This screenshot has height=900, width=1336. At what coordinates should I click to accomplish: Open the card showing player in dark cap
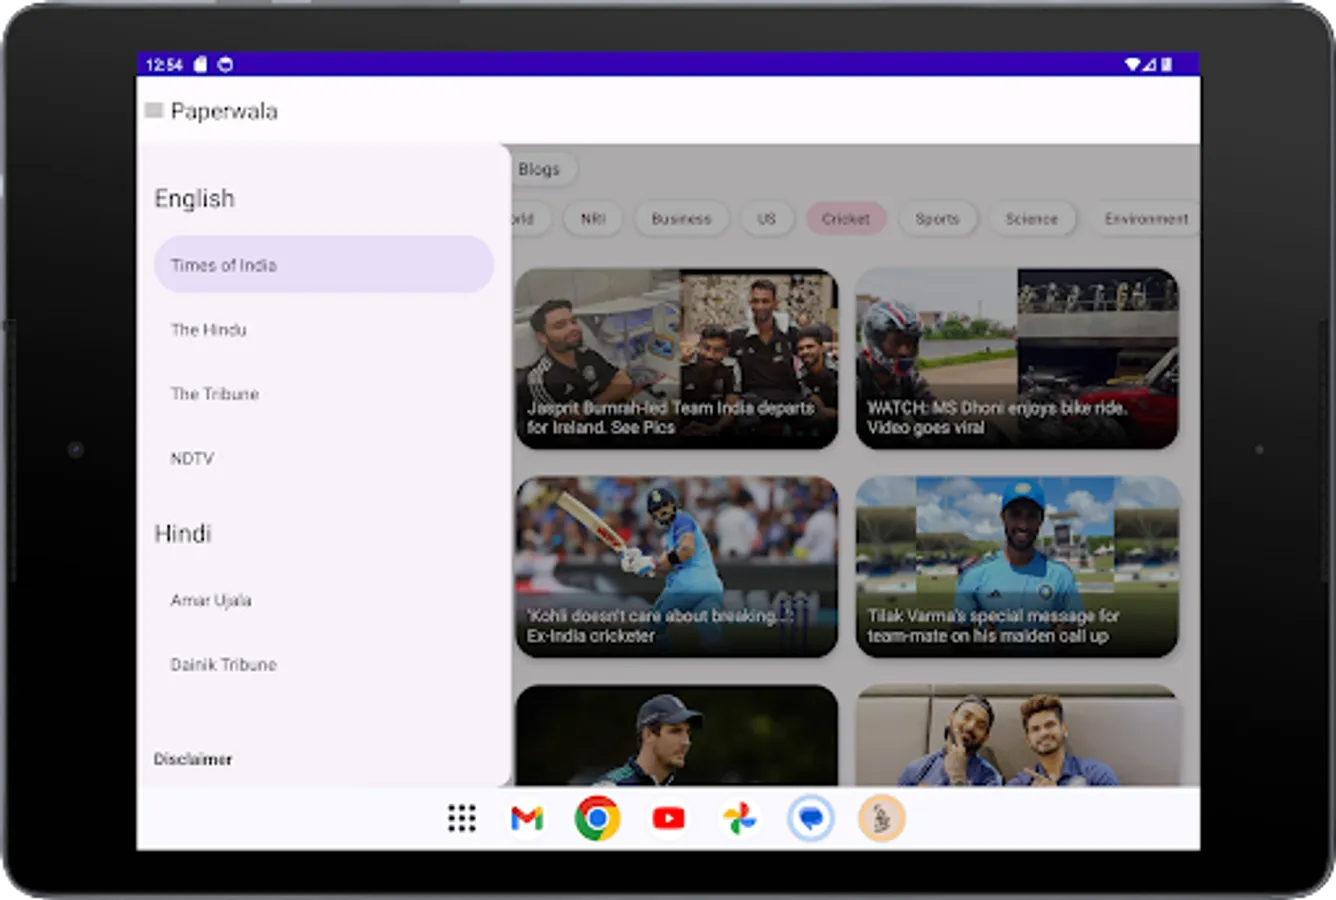pyautogui.click(x=677, y=735)
